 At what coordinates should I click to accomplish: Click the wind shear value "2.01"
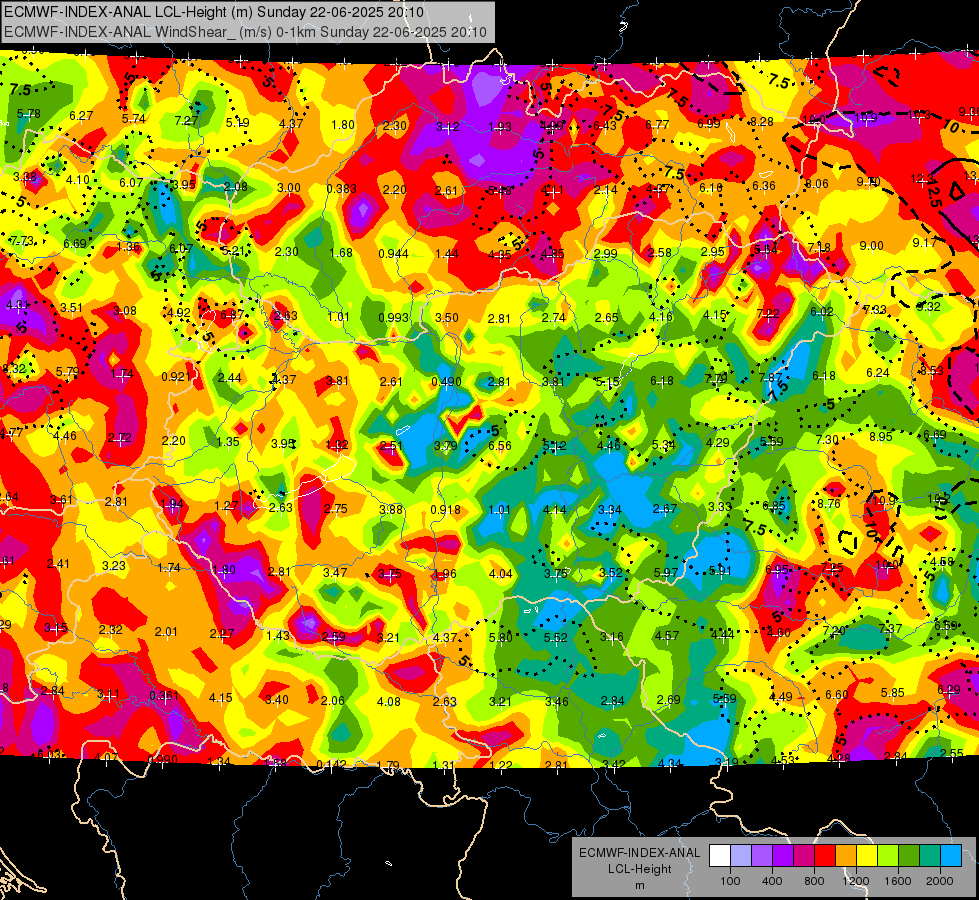click(166, 631)
